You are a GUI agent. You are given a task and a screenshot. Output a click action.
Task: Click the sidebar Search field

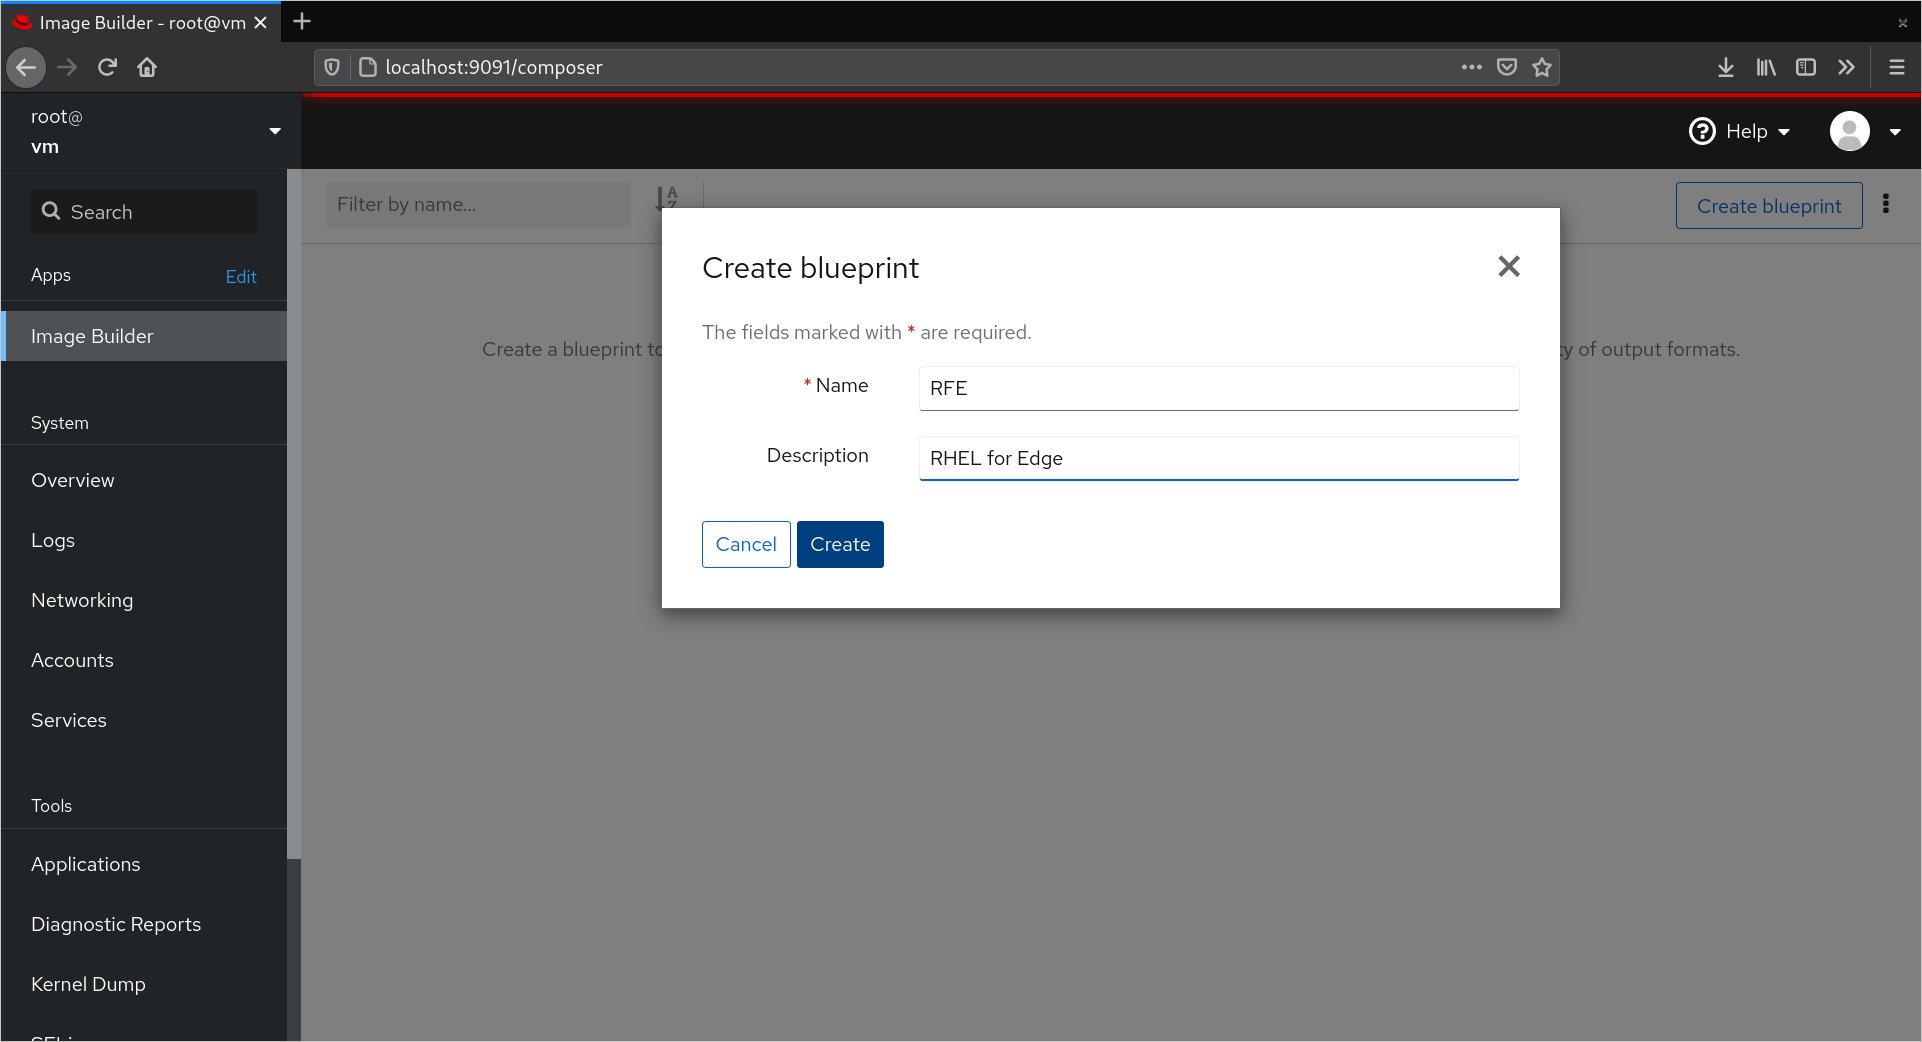[144, 212]
